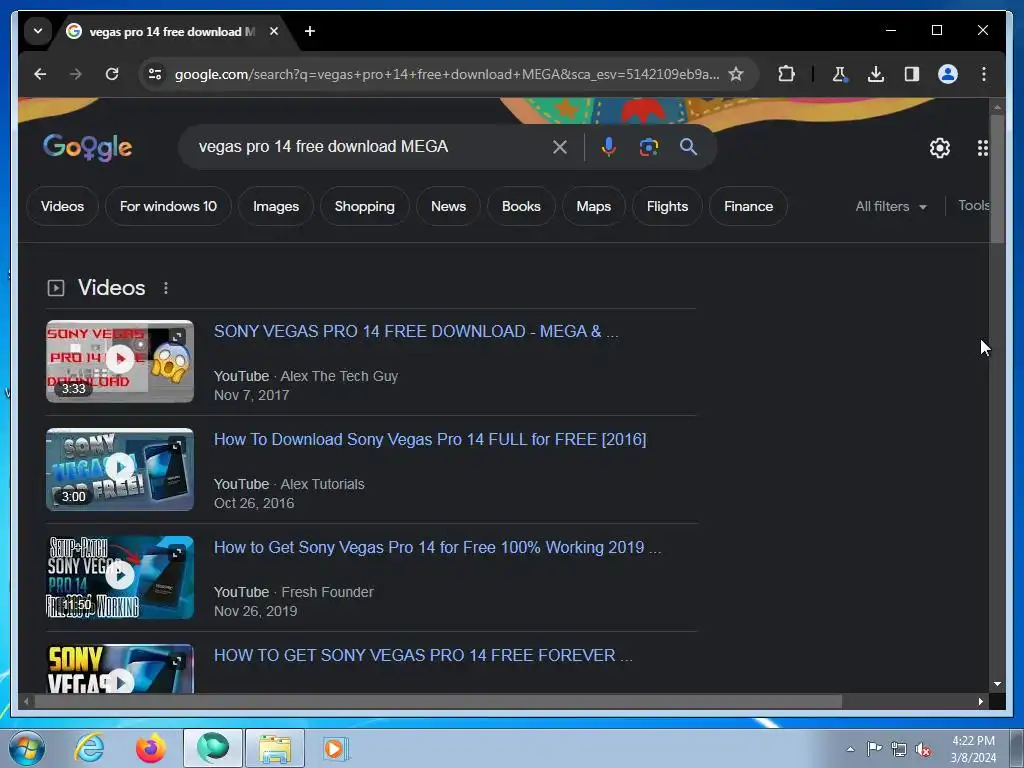This screenshot has height=768, width=1024.
Task: Open Chrome Labs flask icon
Action: (x=840, y=74)
